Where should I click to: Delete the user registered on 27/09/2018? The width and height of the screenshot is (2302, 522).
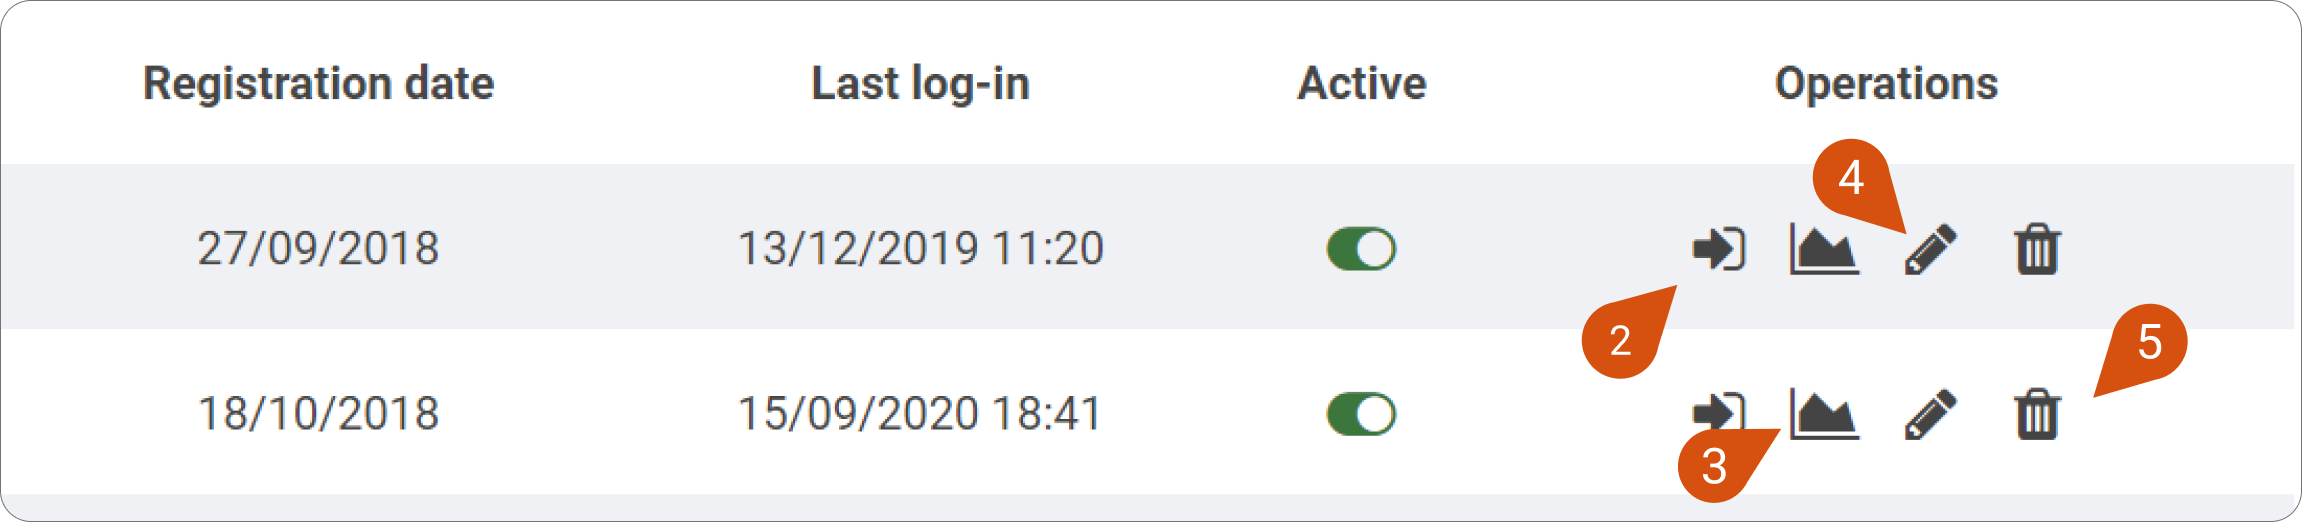2037,249
